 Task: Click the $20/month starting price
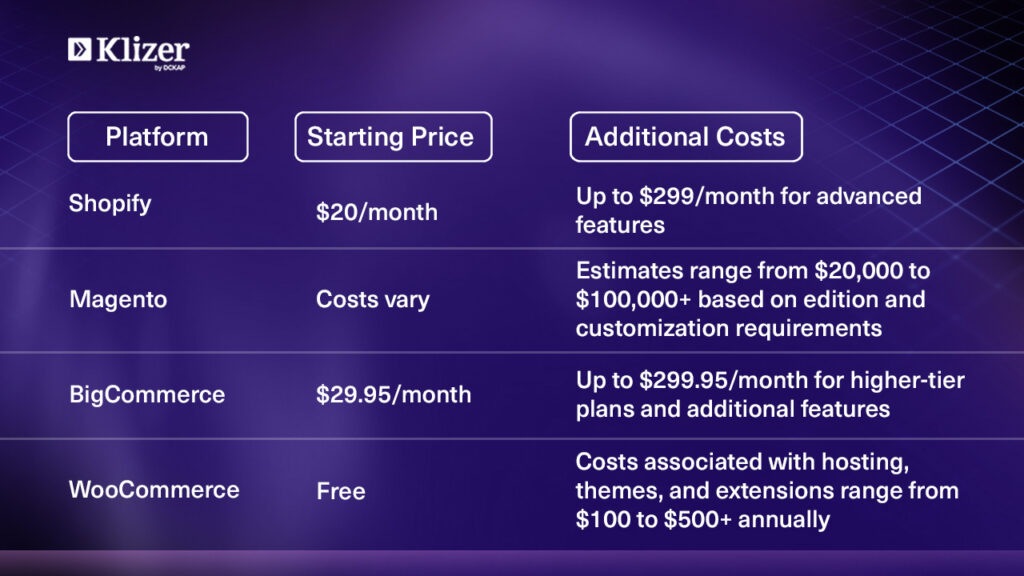[x=377, y=211]
